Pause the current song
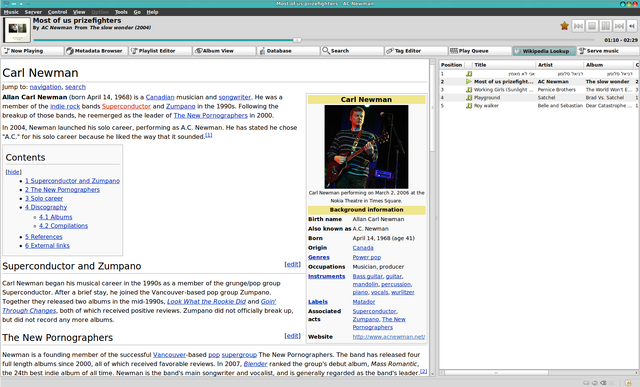 [605, 26]
